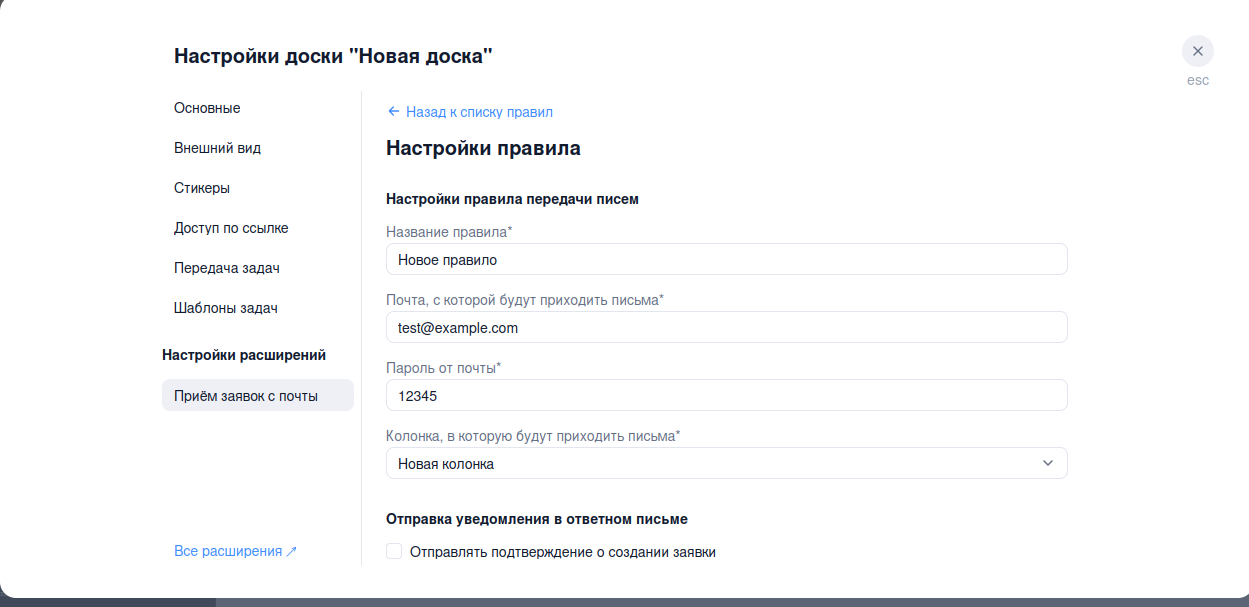Click the esc hint under close button
The width and height of the screenshot is (1249, 607).
(1197, 80)
